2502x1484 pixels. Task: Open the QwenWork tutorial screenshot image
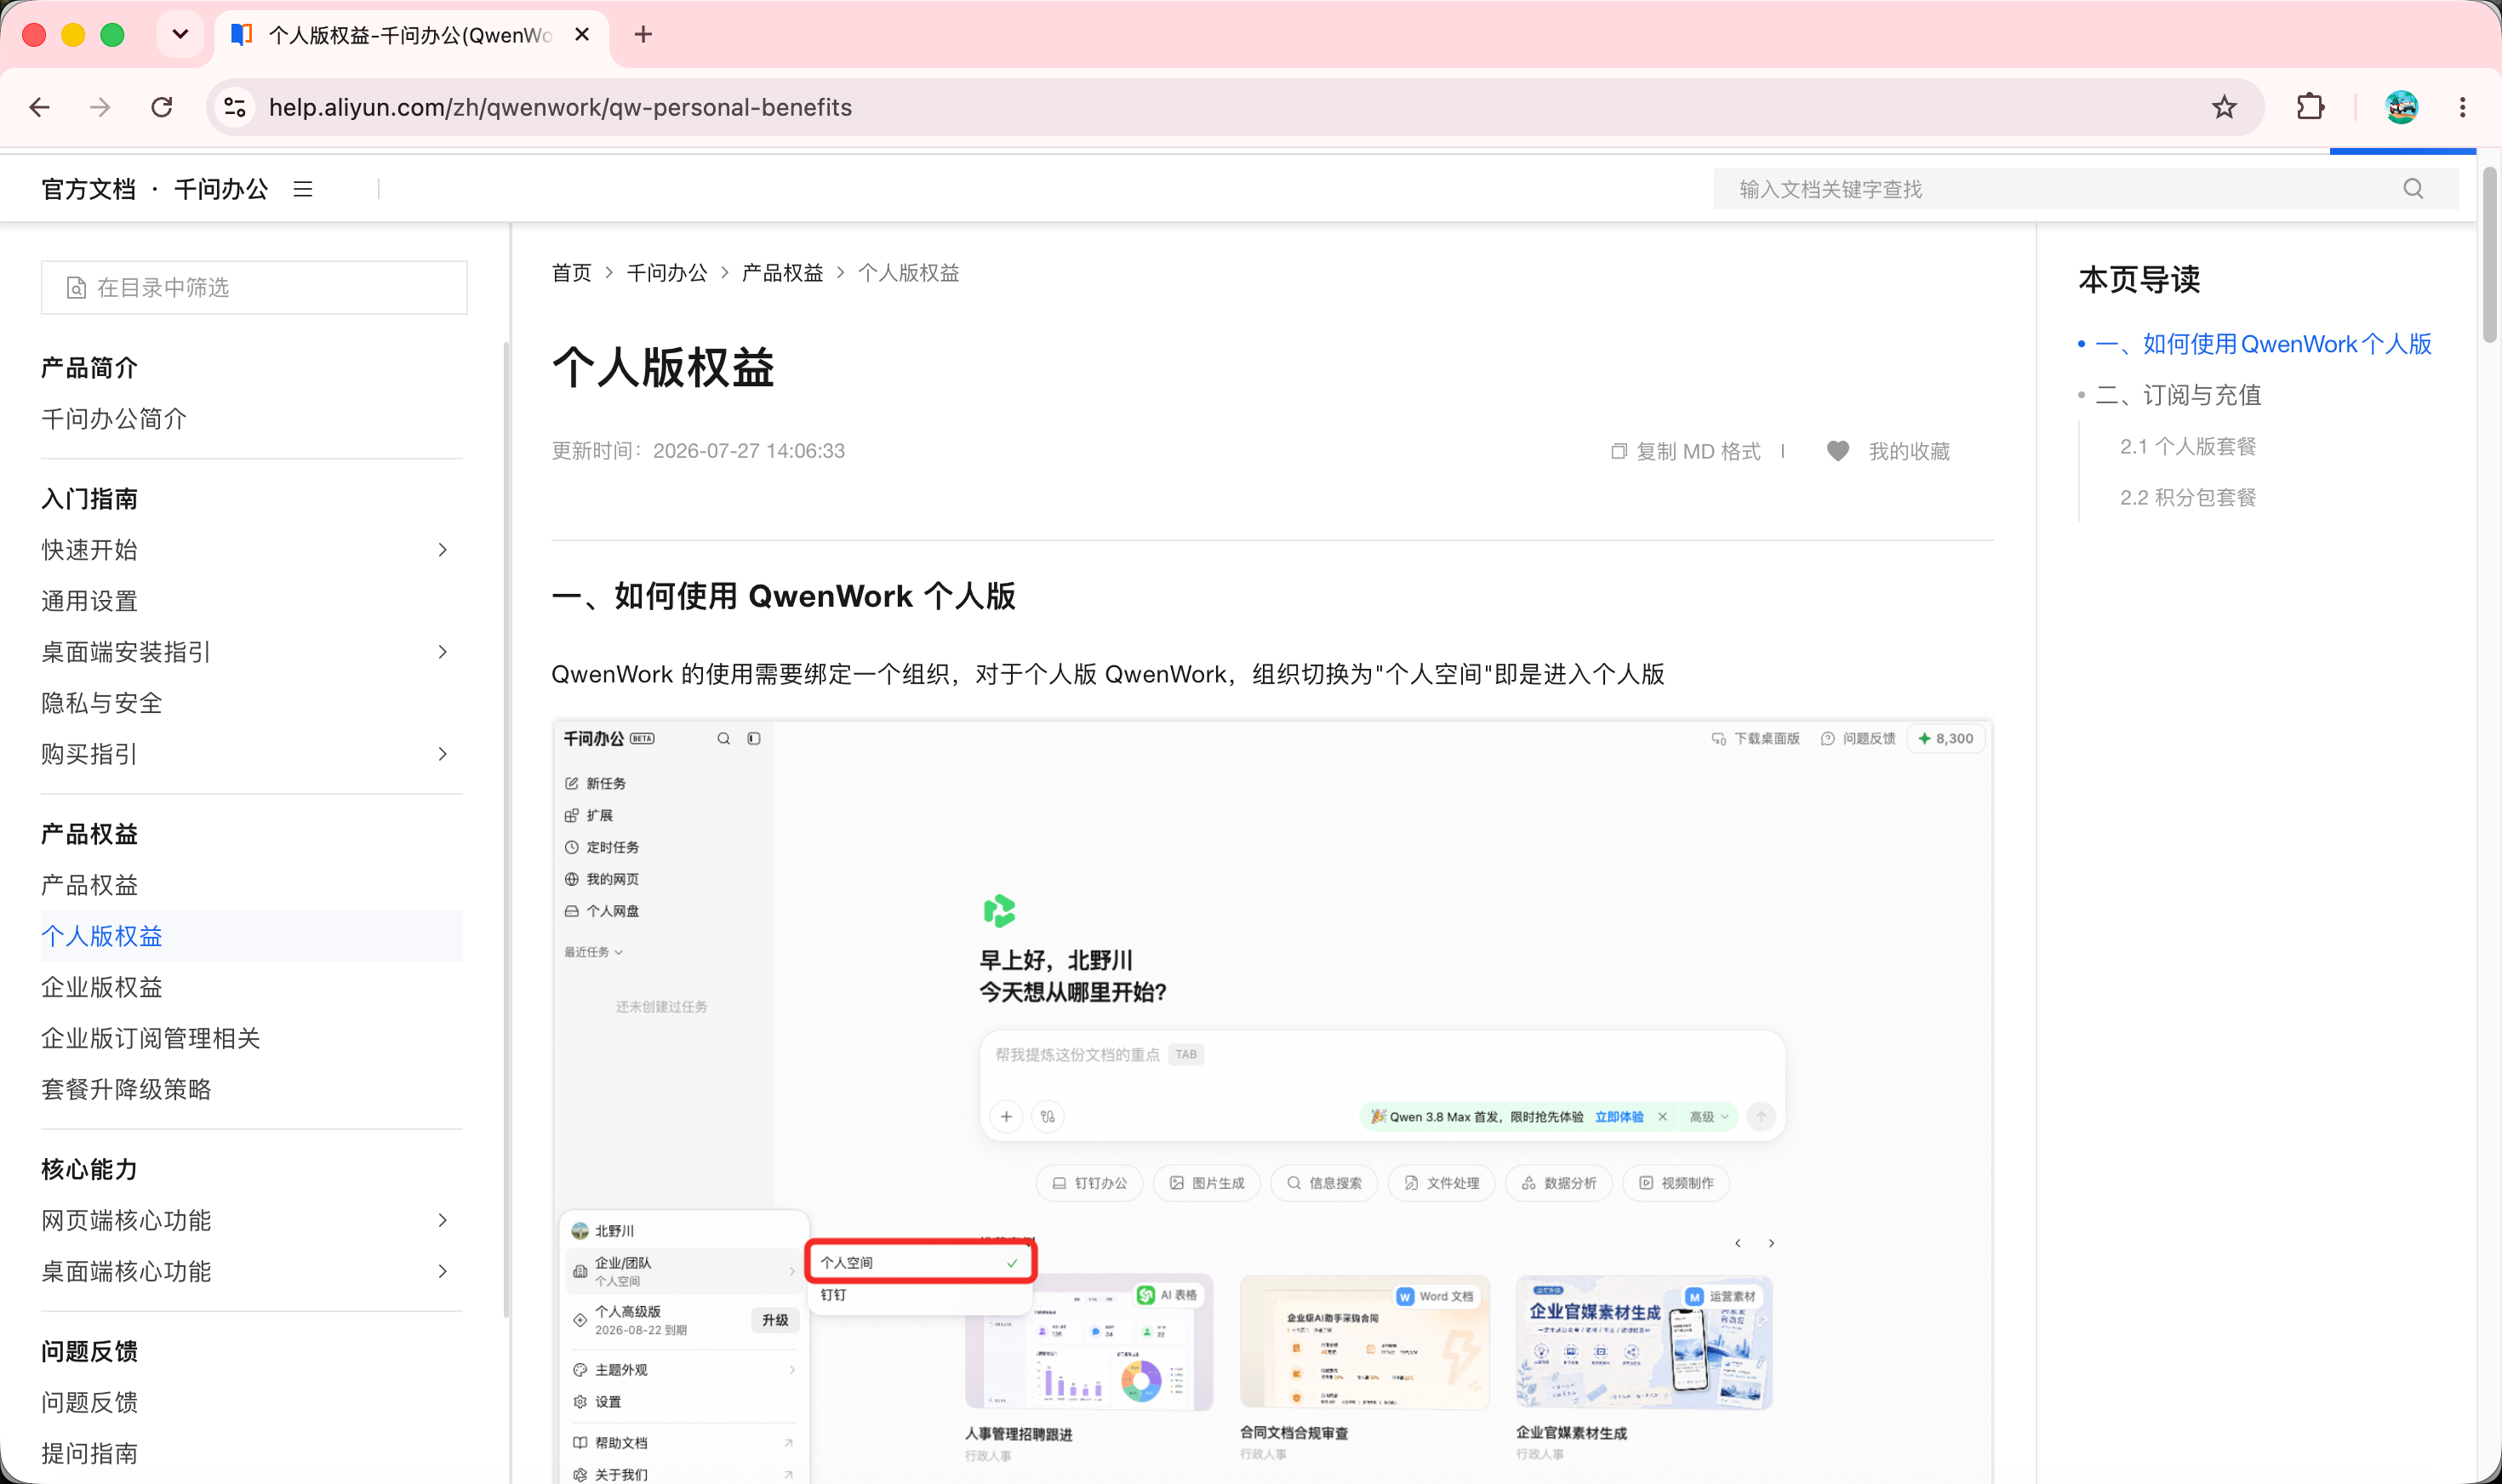(x=1272, y=1100)
